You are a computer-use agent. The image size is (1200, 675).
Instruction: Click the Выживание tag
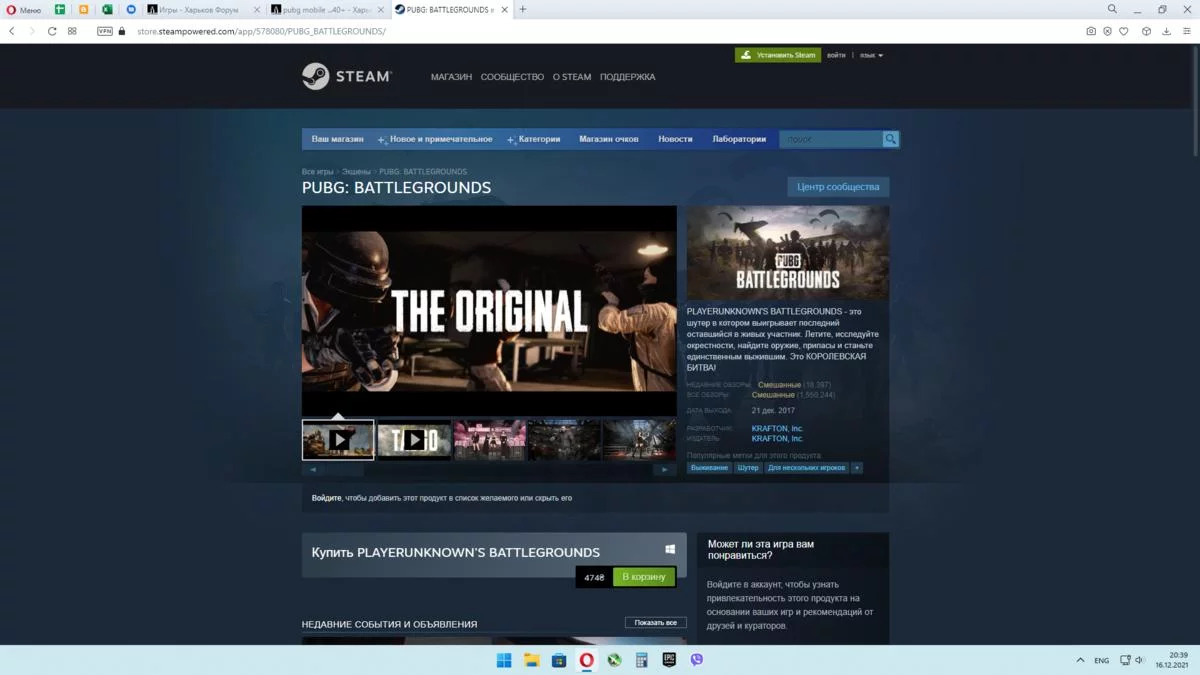click(x=709, y=468)
